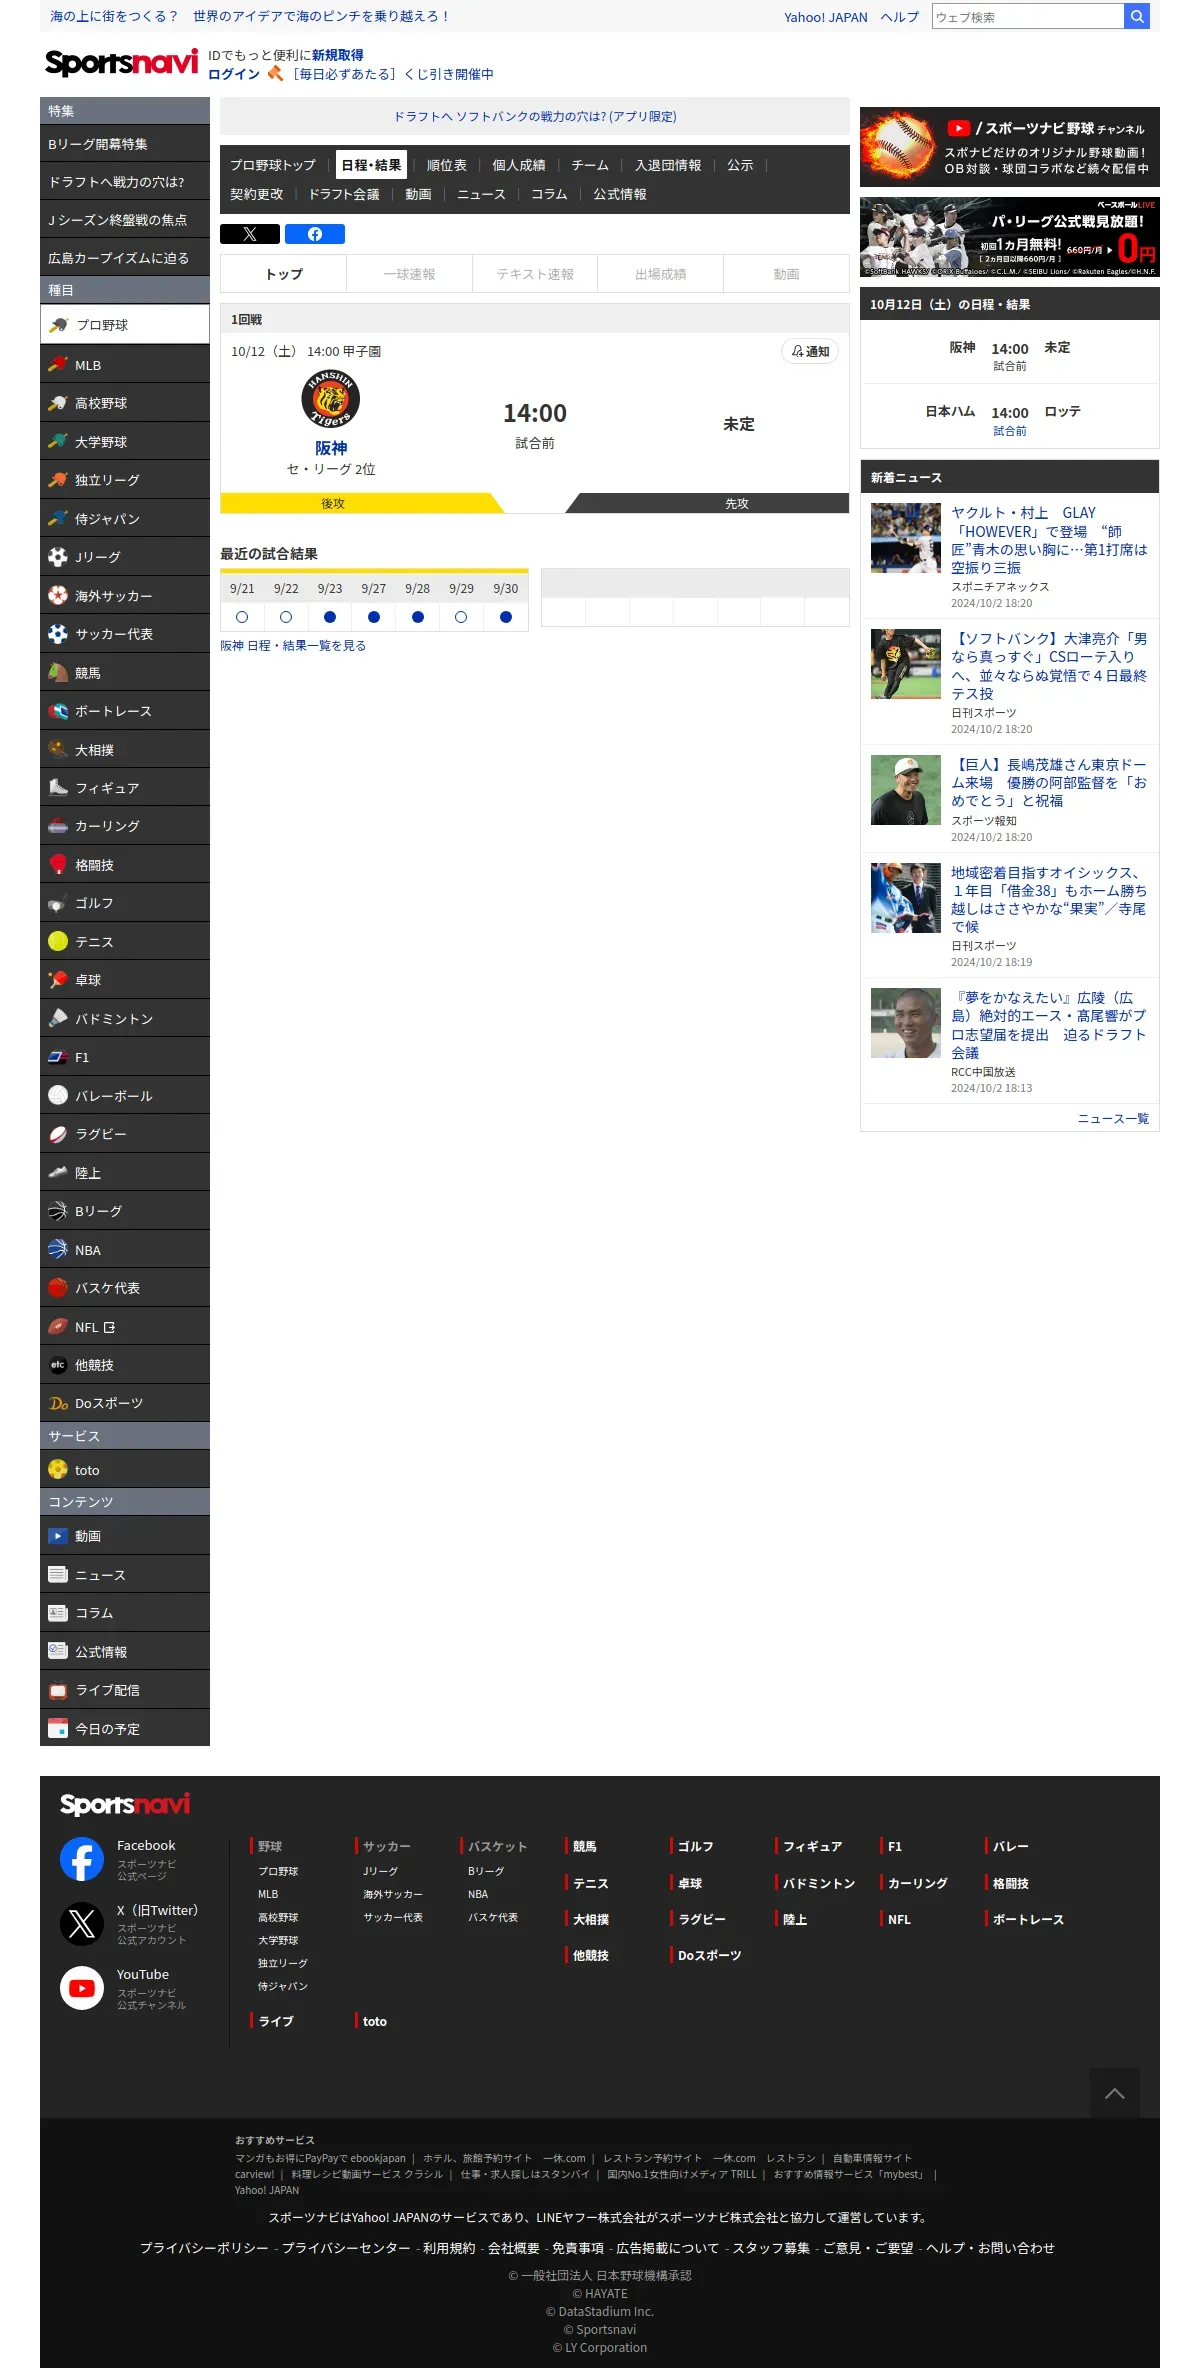1200x2368 pixels.
Task: Click footer プライバシーポリシー link
Action: tap(204, 2247)
